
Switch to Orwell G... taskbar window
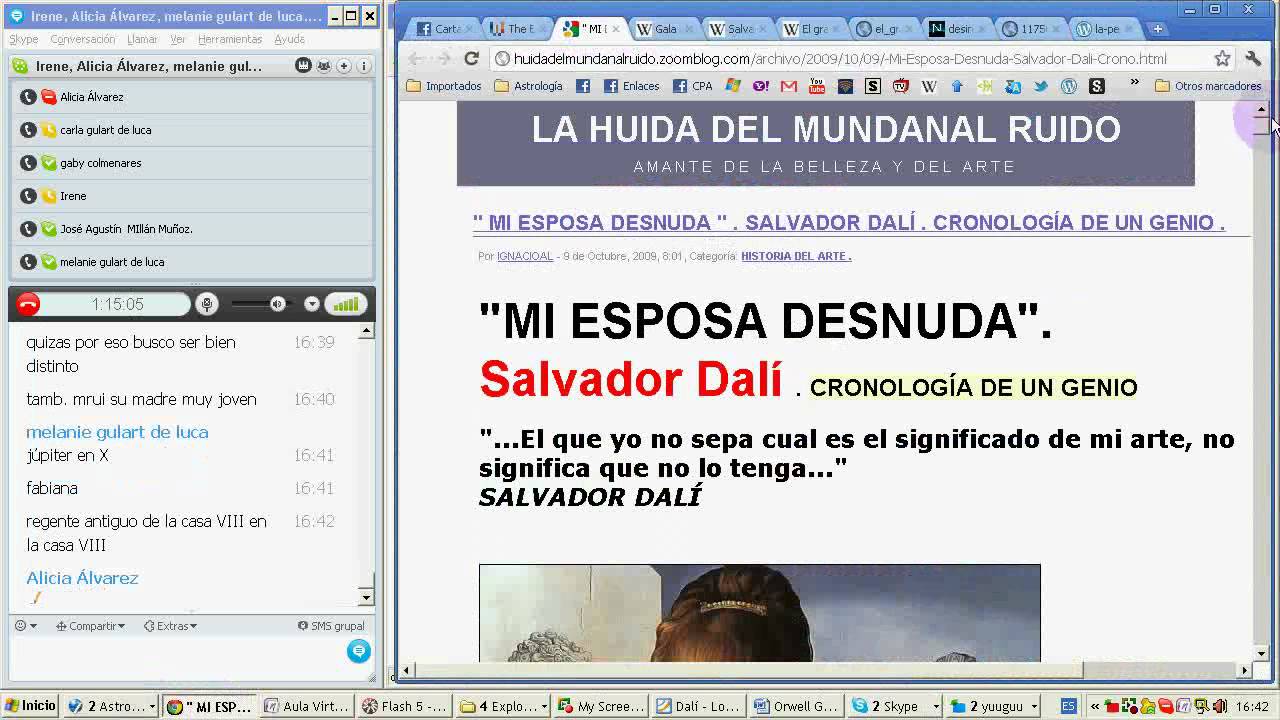point(796,706)
